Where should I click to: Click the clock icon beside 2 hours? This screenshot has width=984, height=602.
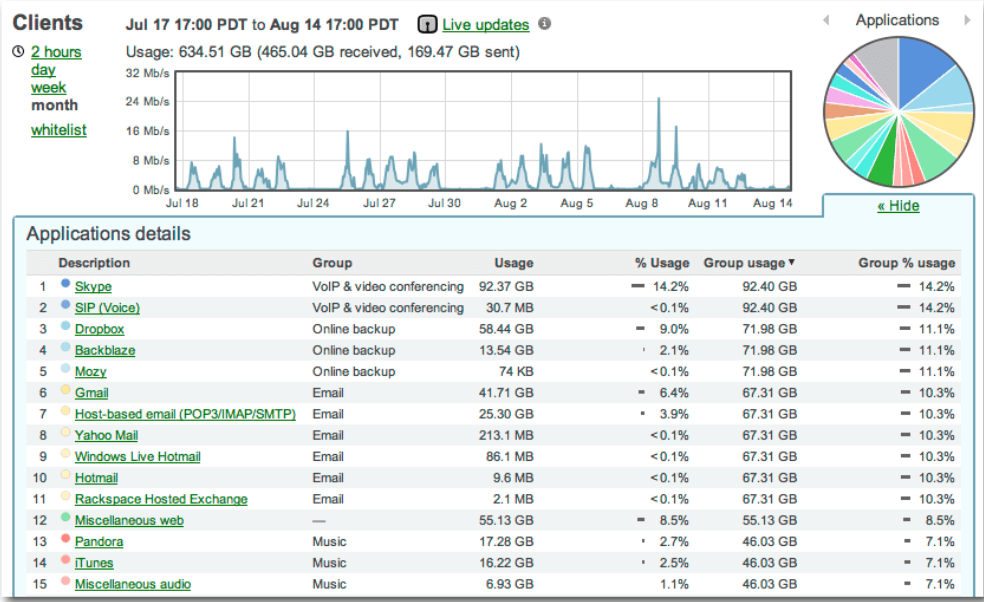tap(18, 51)
